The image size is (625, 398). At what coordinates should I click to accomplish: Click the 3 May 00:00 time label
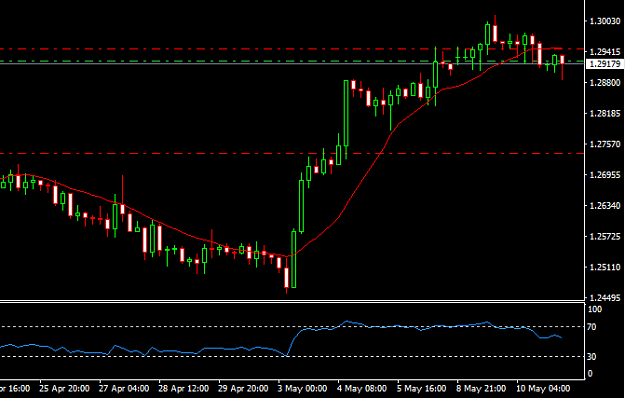point(303,388)
